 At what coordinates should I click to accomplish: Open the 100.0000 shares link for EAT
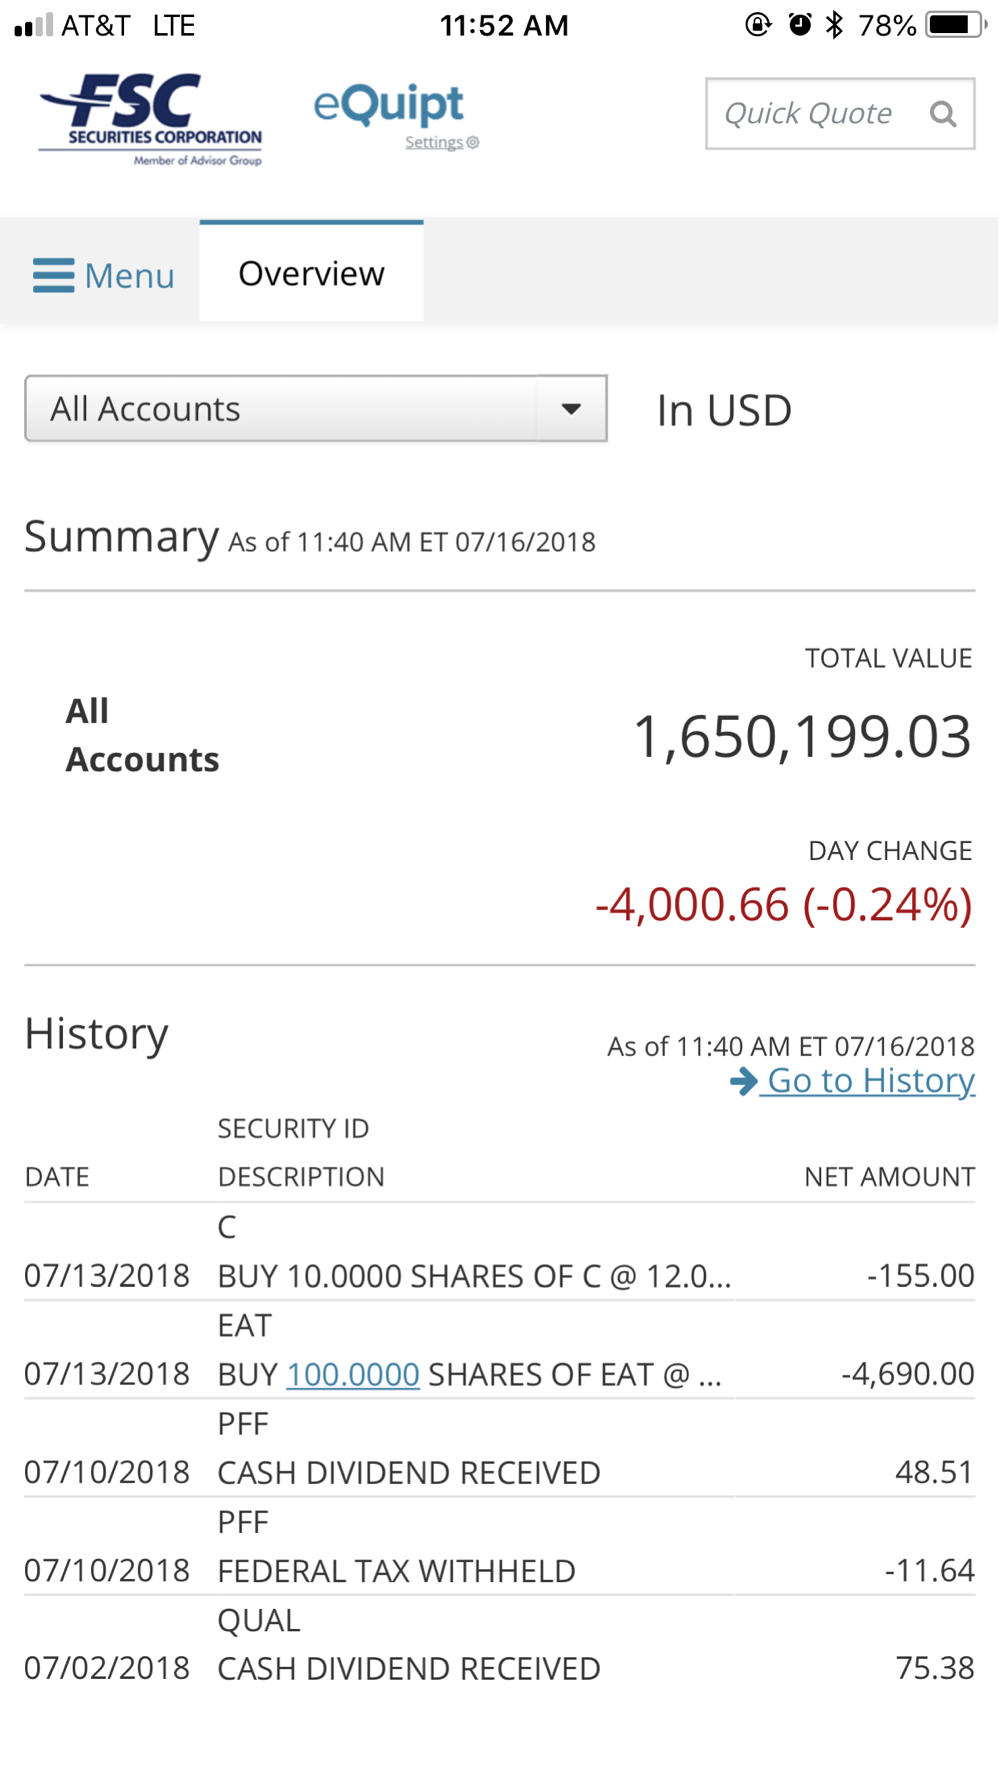click(x=353, y=1375)
